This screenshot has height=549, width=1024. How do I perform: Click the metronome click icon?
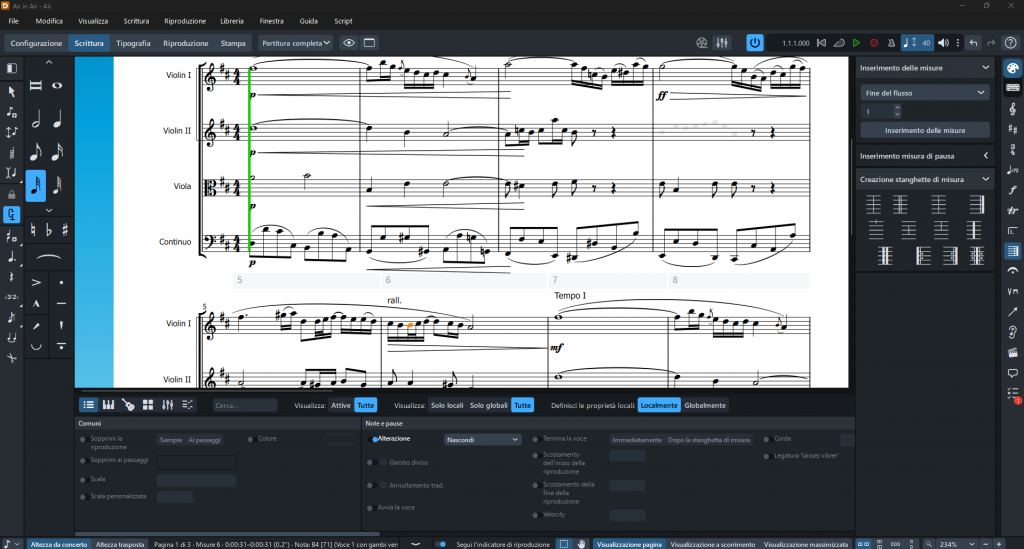891,43
